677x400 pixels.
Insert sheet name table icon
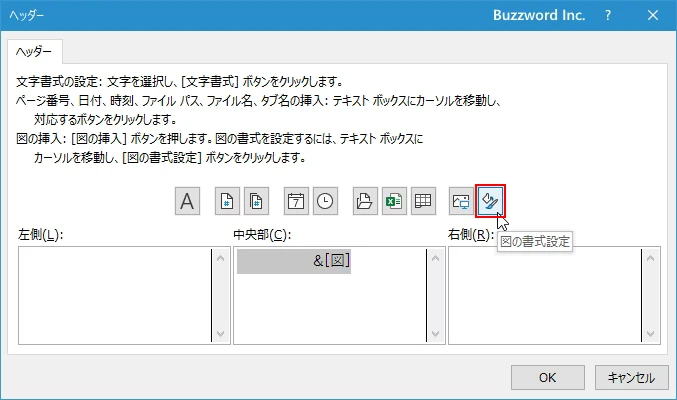click(423, 201)
